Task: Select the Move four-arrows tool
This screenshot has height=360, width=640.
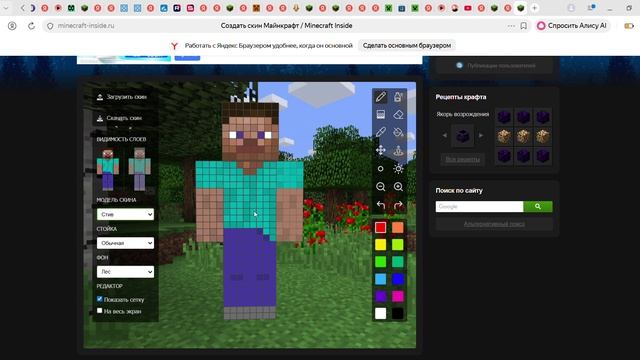Action: (x=380, y=150)
